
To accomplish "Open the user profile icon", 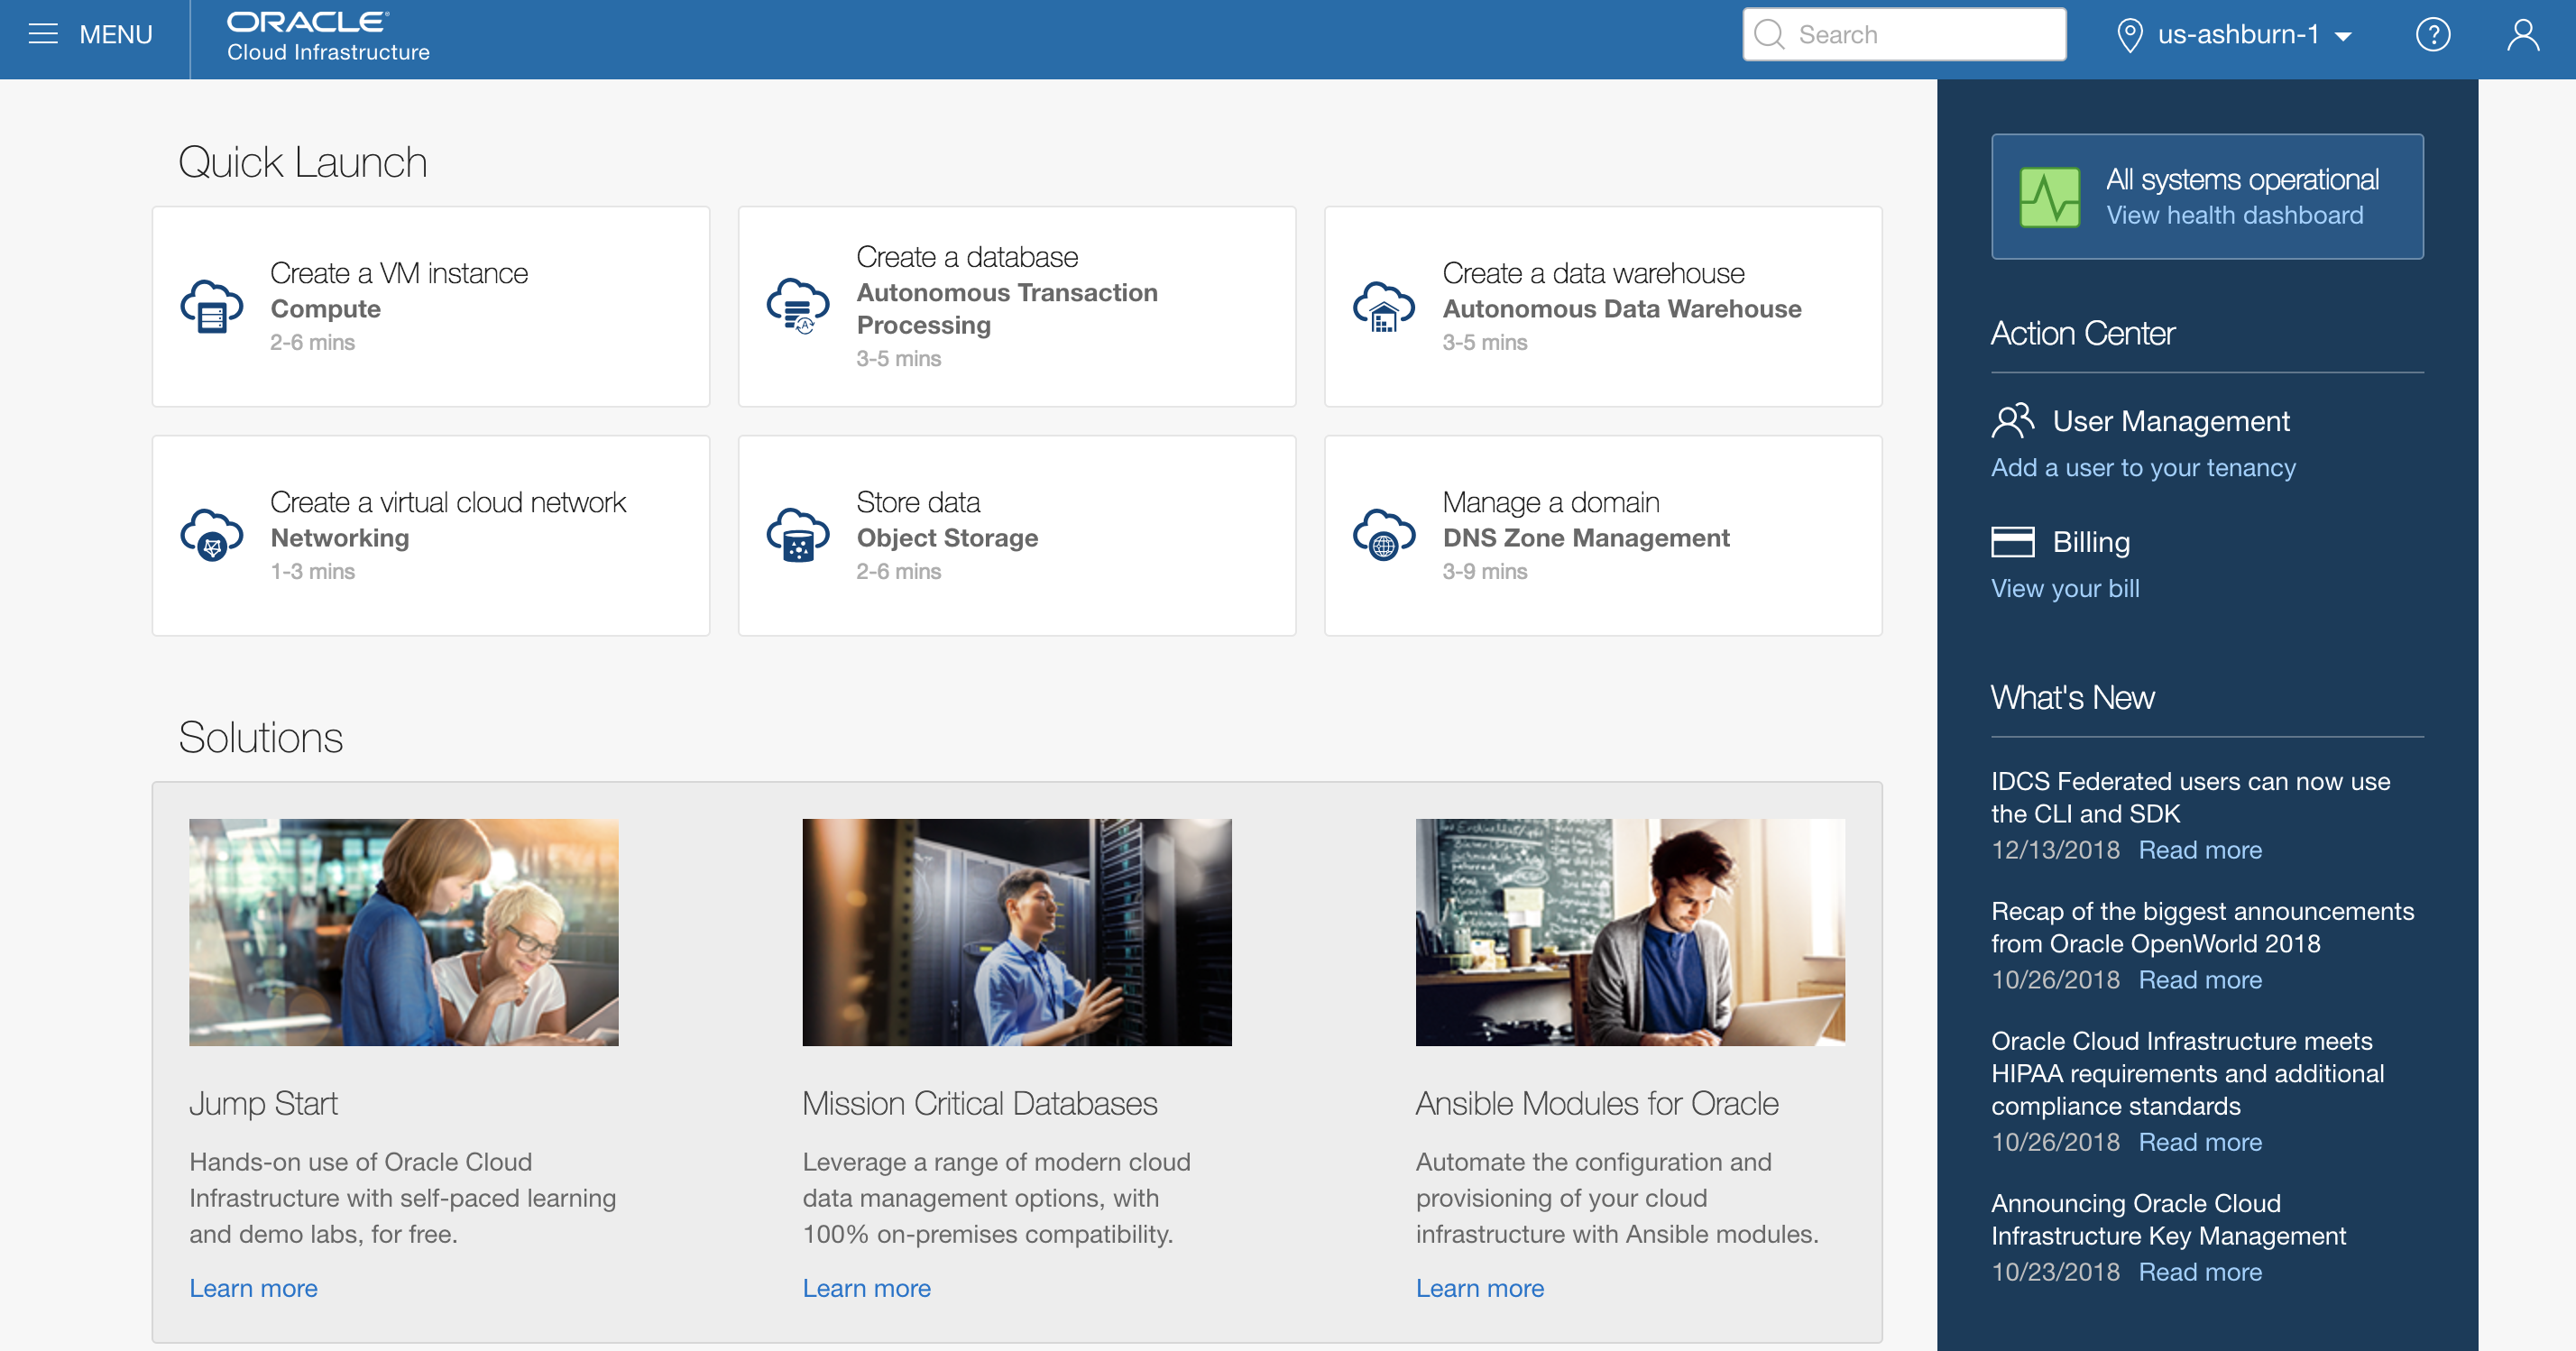I will (x=2522, y=35).
